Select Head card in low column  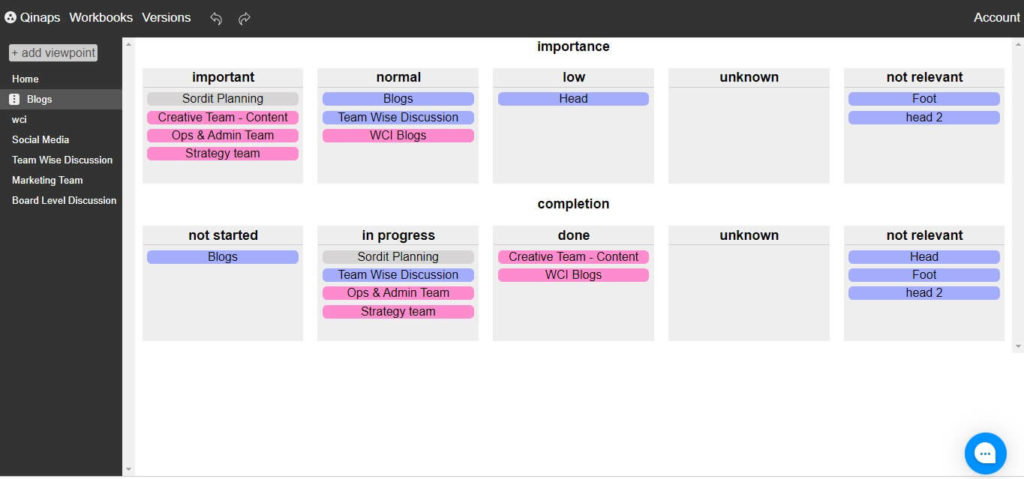pos(573,99)
